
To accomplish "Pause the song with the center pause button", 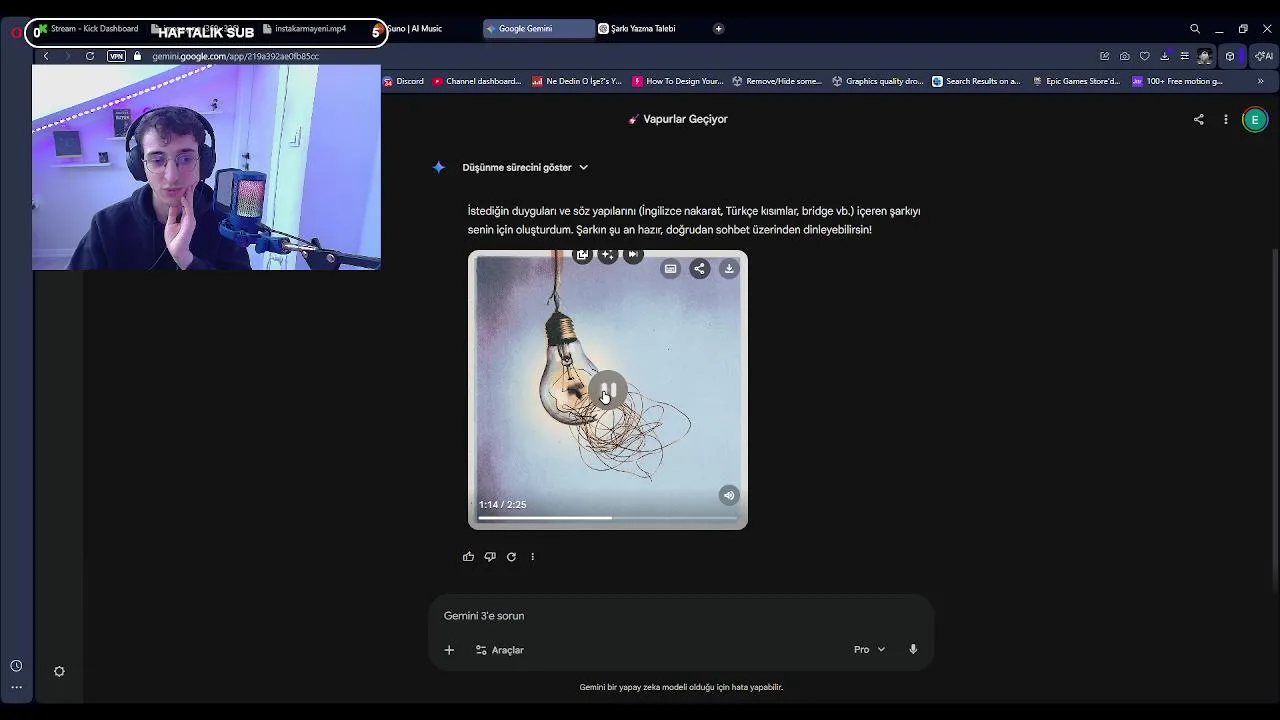I will (x=608, y=390).
